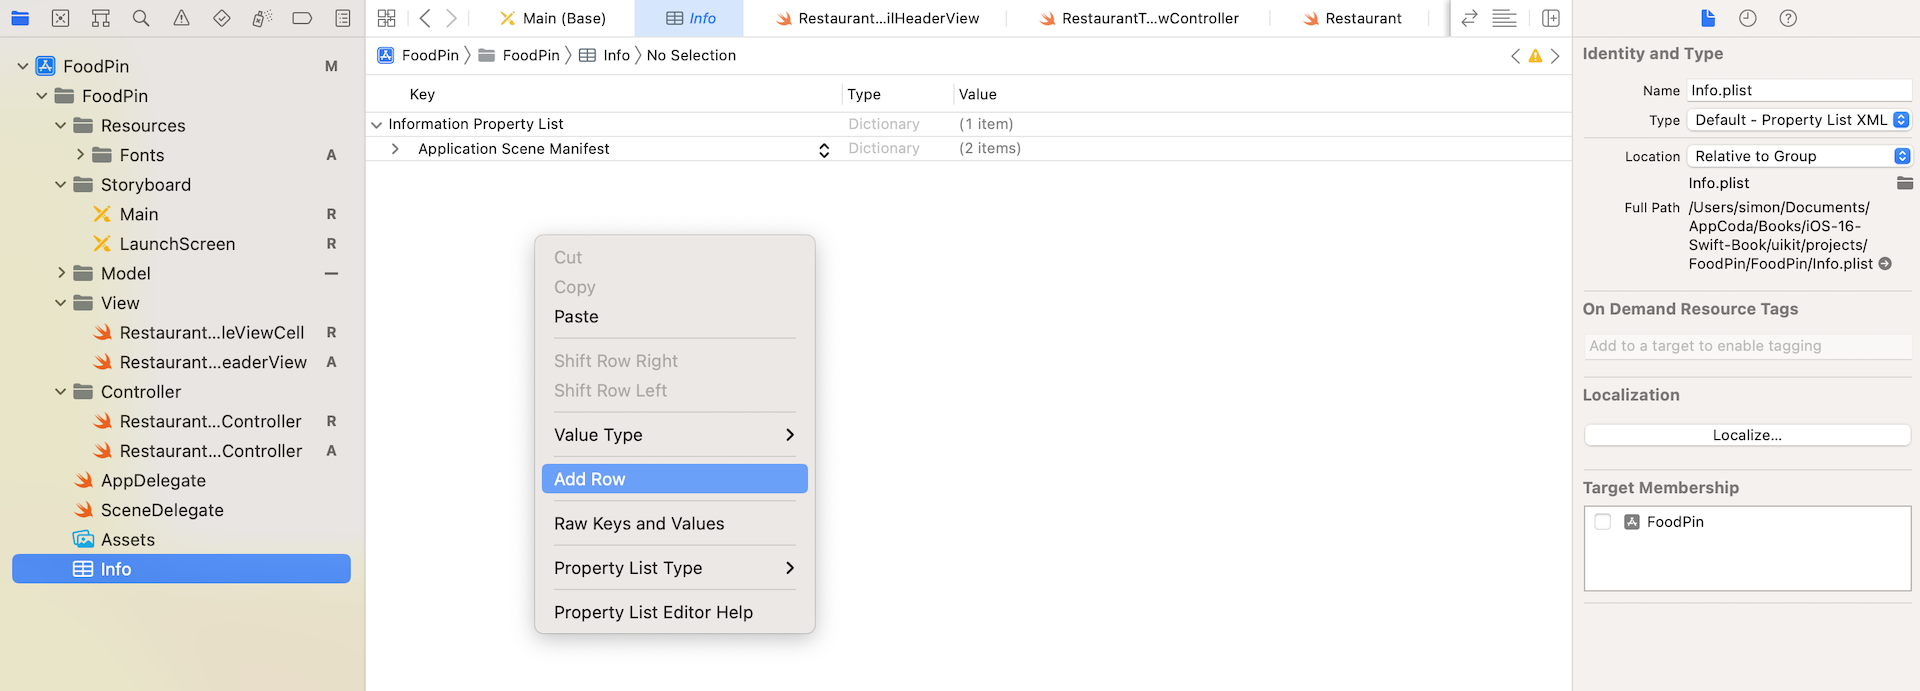Select Raw Keys and Values menu item
1920x691 pixels.
click(x=675, y=524)
